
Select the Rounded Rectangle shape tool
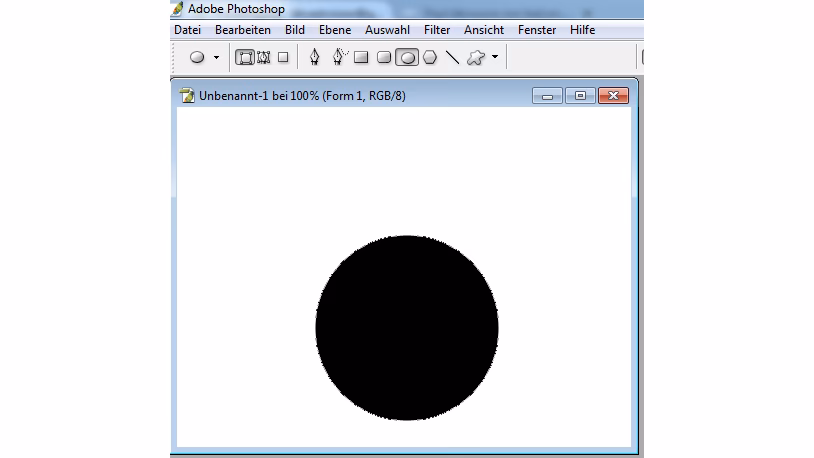[x=384, y=57]
